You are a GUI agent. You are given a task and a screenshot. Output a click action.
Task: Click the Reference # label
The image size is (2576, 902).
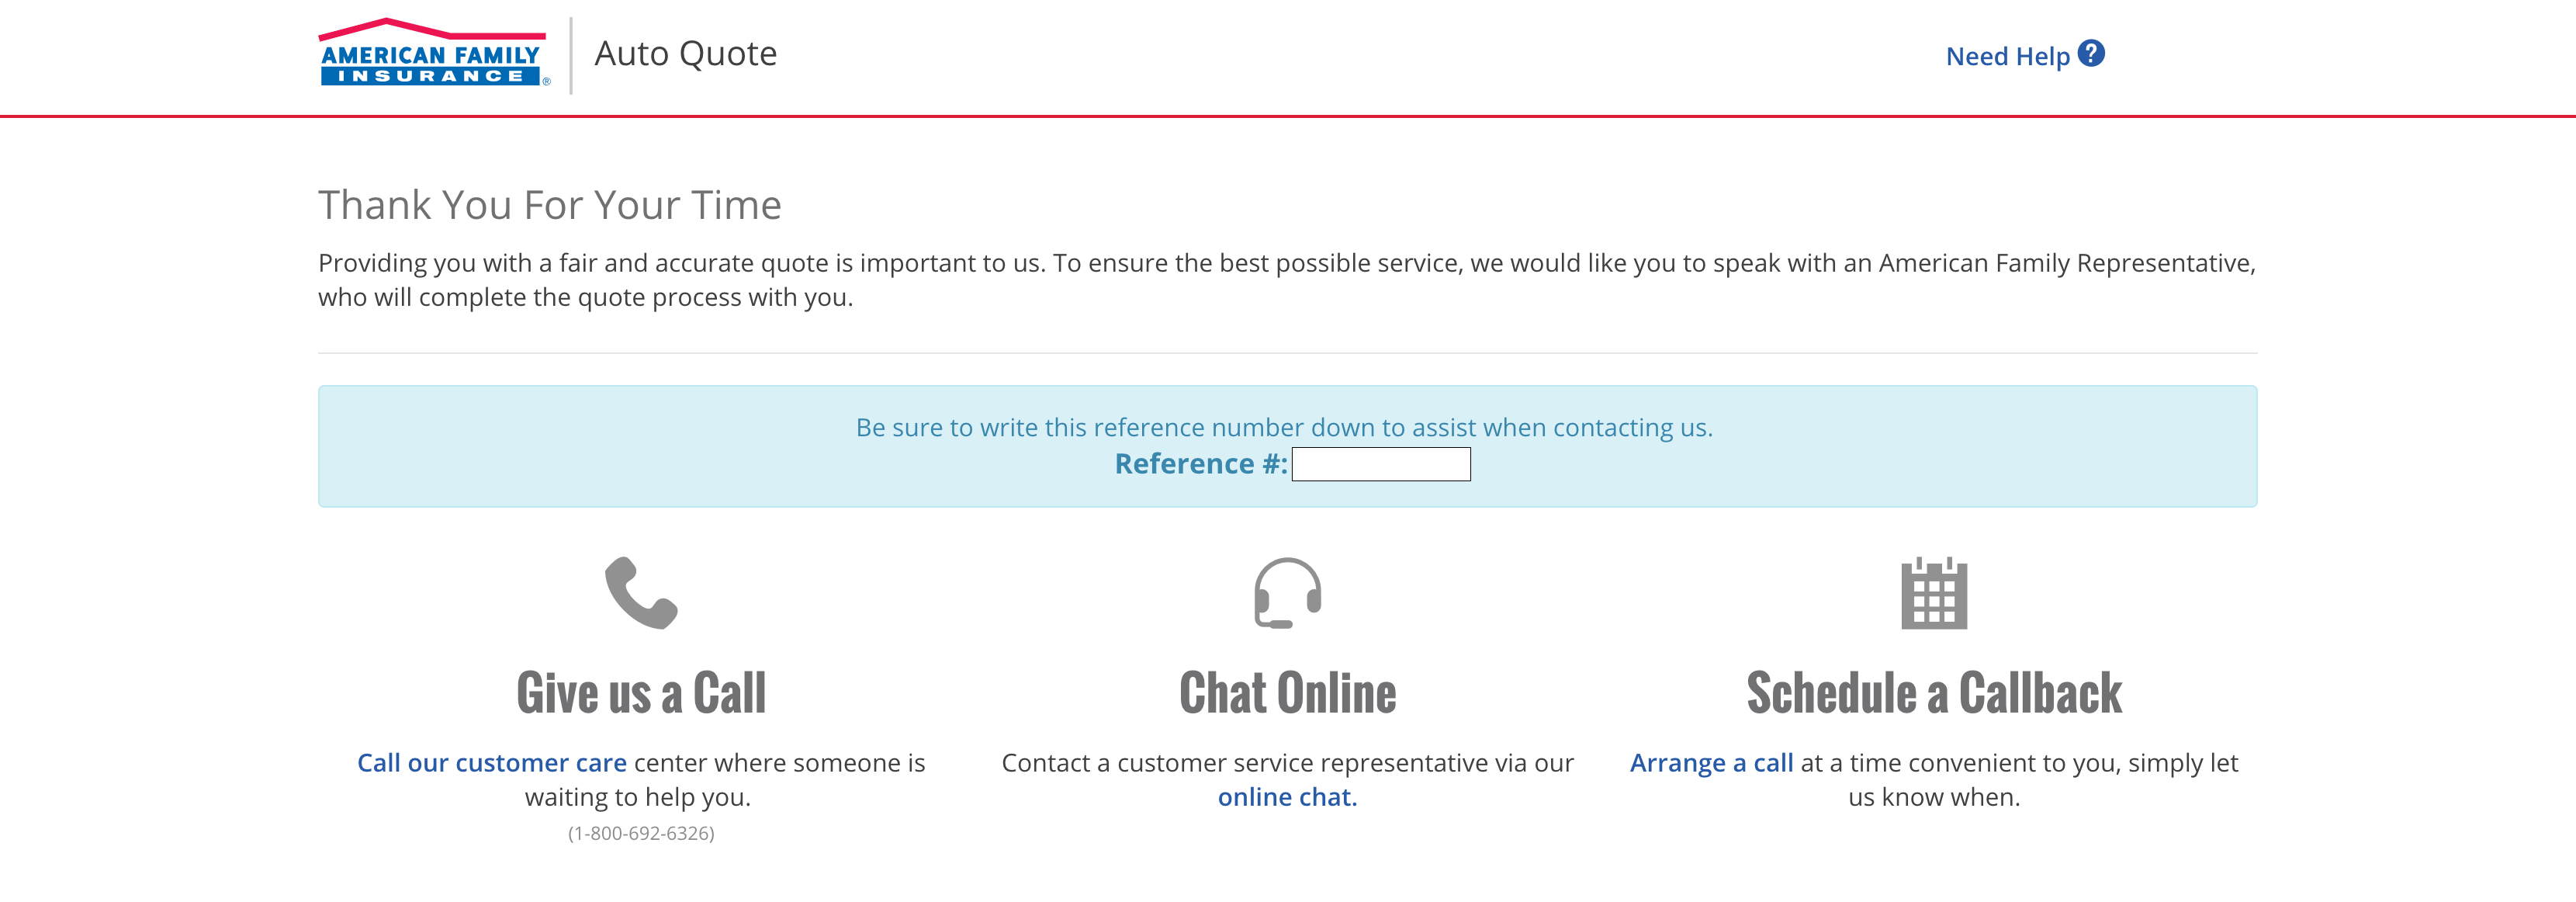pos(1201,464)
